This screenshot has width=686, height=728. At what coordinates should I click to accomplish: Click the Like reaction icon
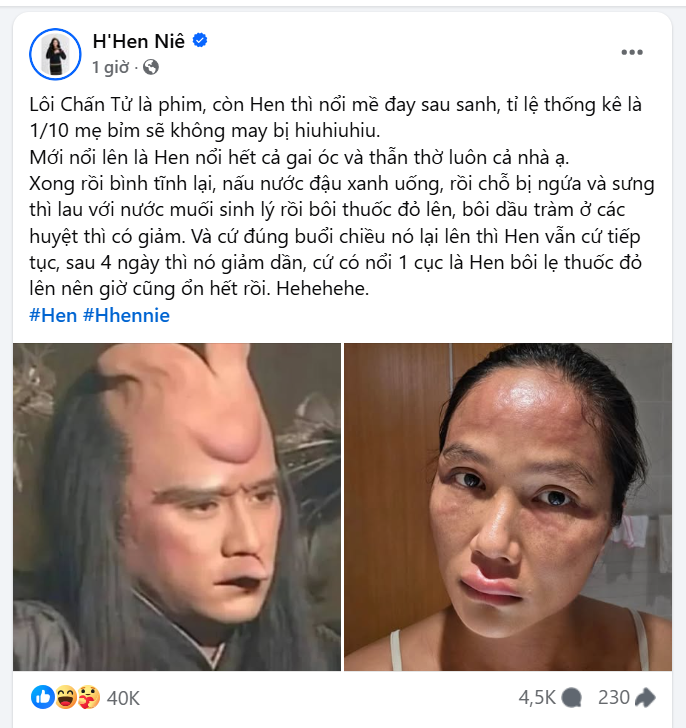[43, 697]
